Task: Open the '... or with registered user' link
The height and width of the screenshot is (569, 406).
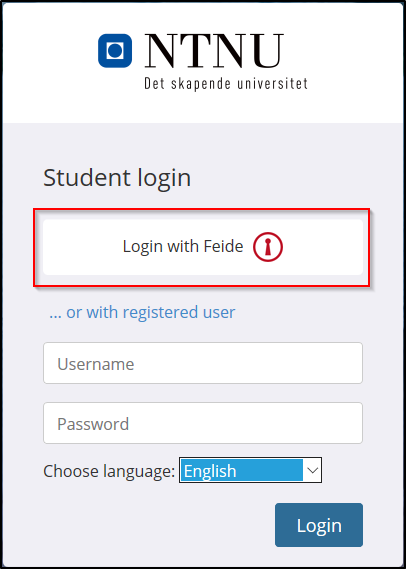Action: point(142,312)
